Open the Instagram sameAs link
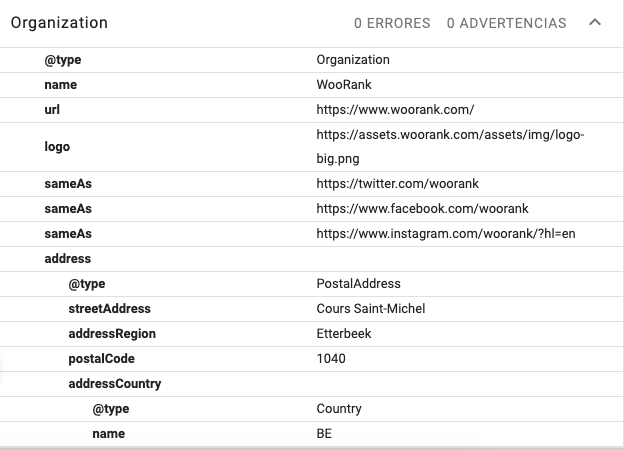This screenshot has height=450, width=624. pyautogui.click(x=446, y=234)
